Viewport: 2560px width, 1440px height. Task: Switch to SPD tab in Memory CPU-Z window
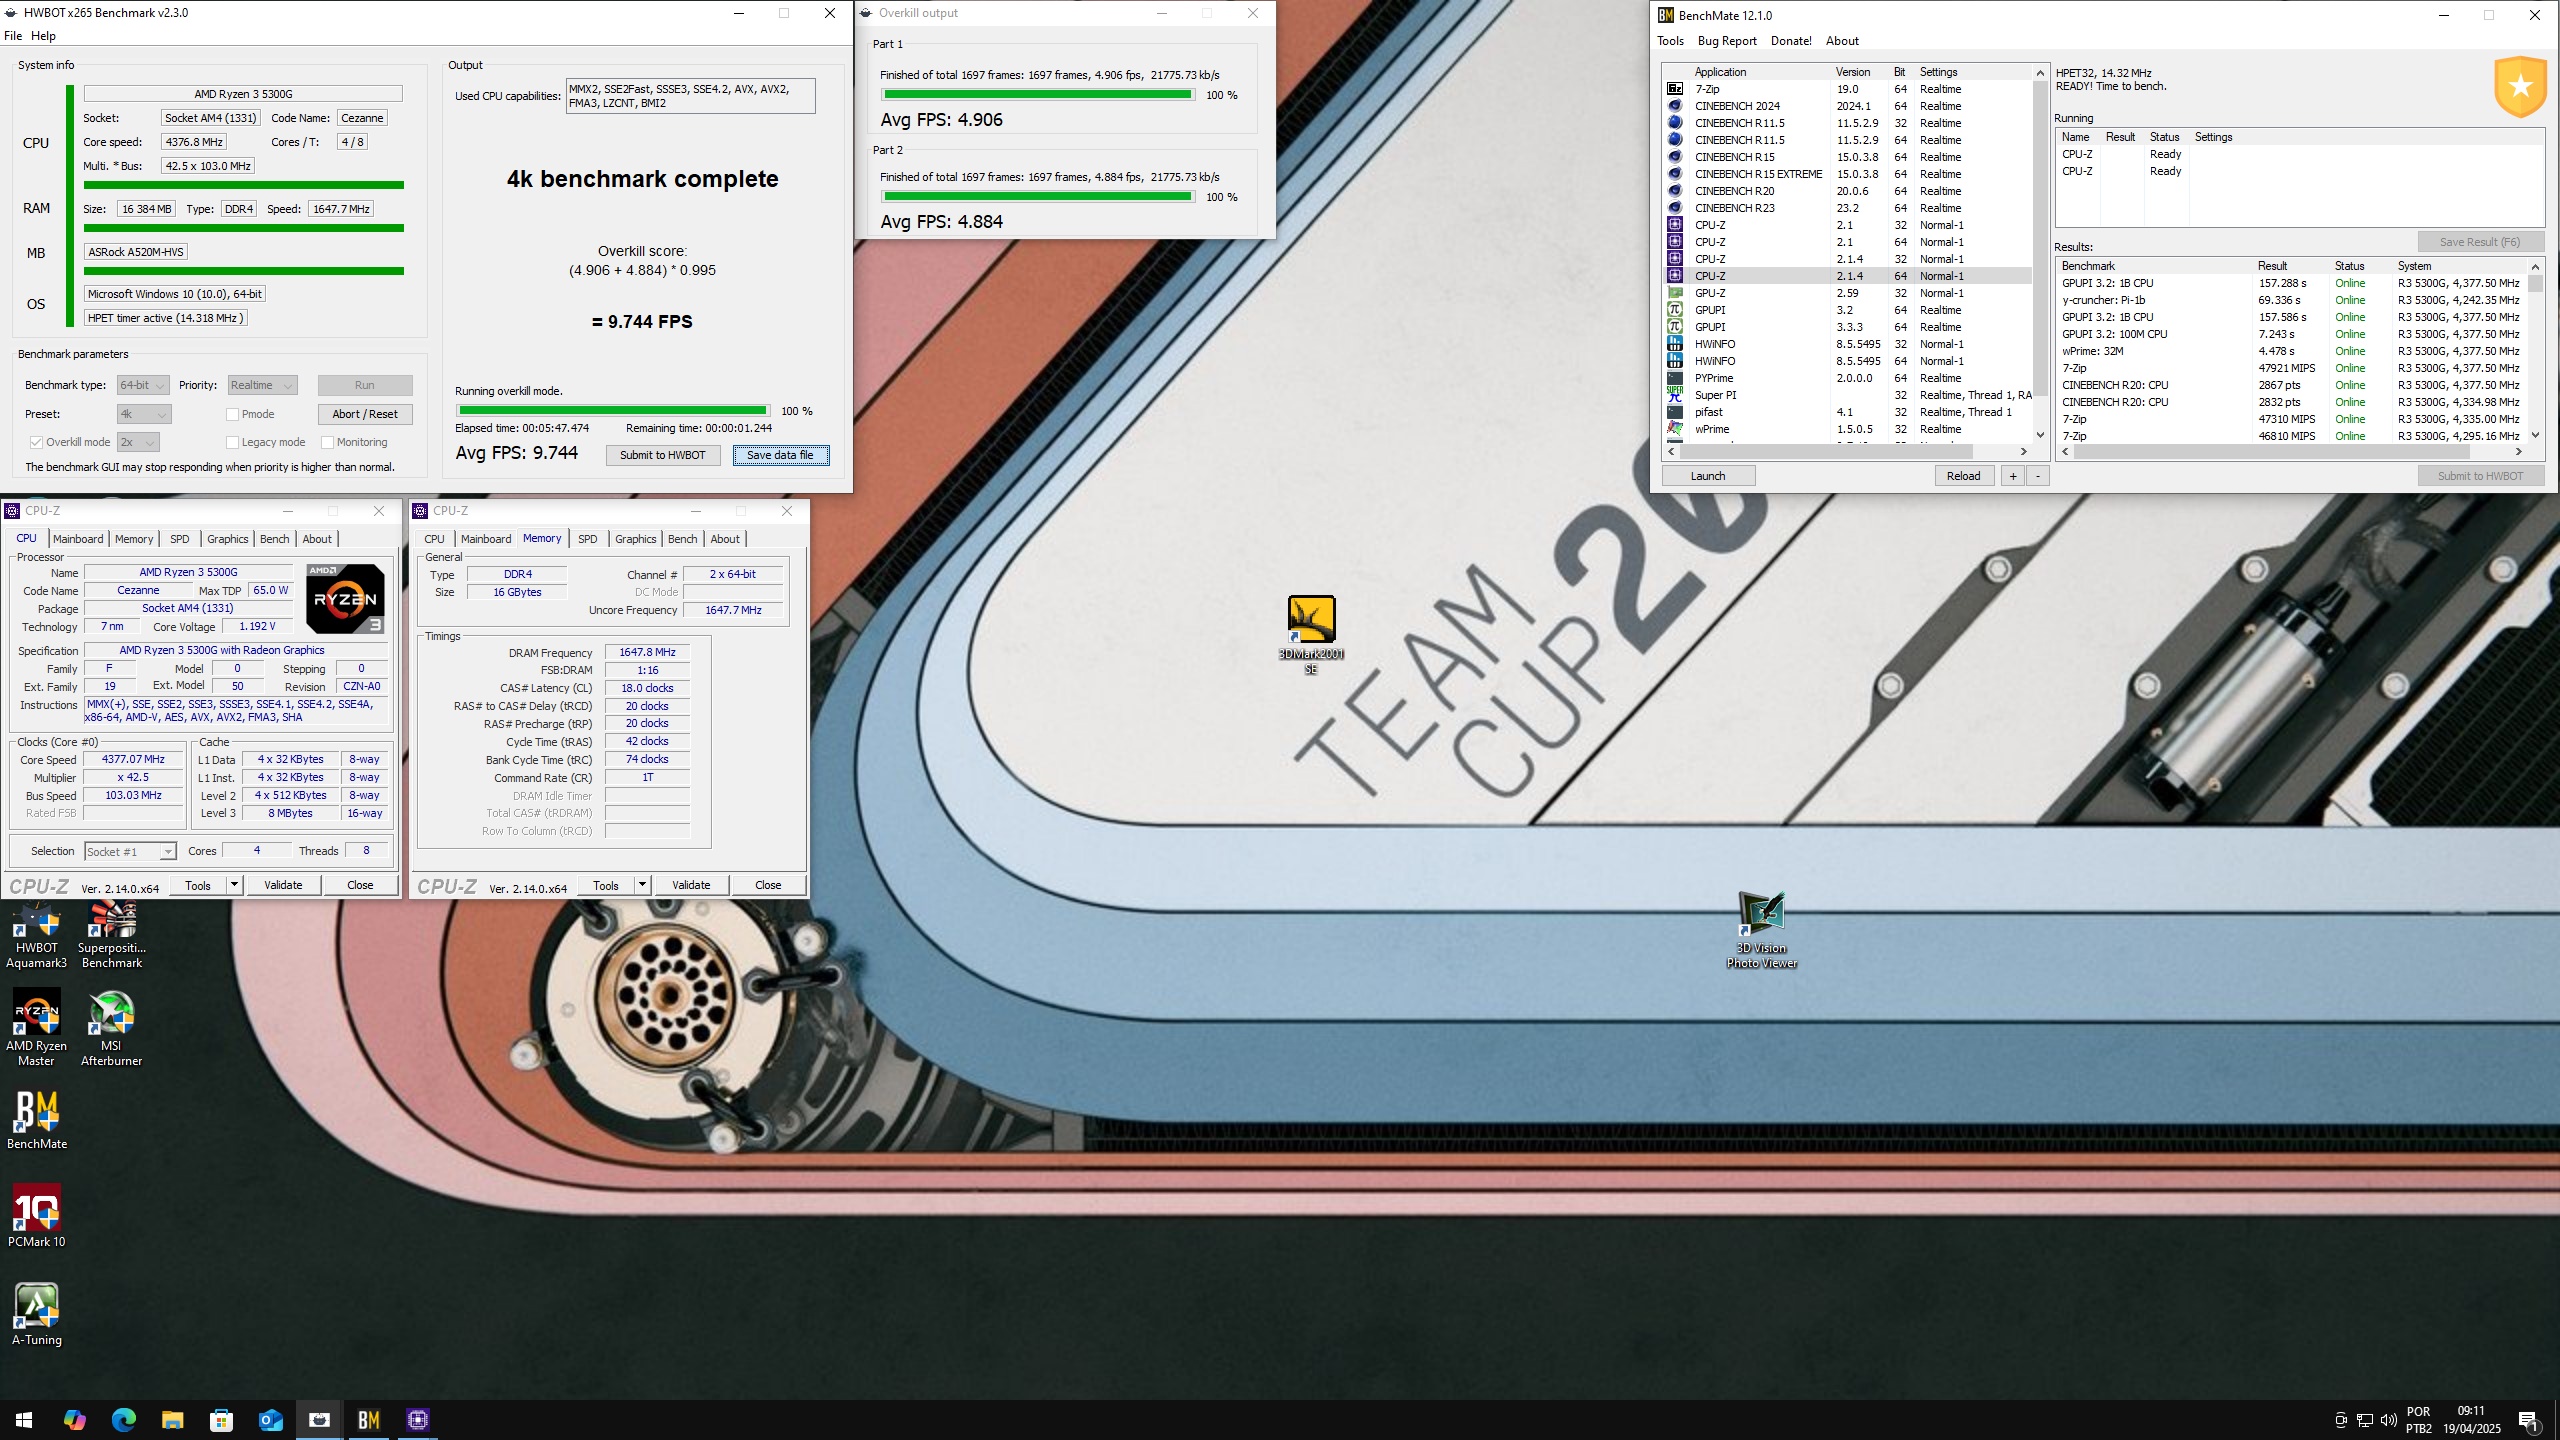click(588, 539)
